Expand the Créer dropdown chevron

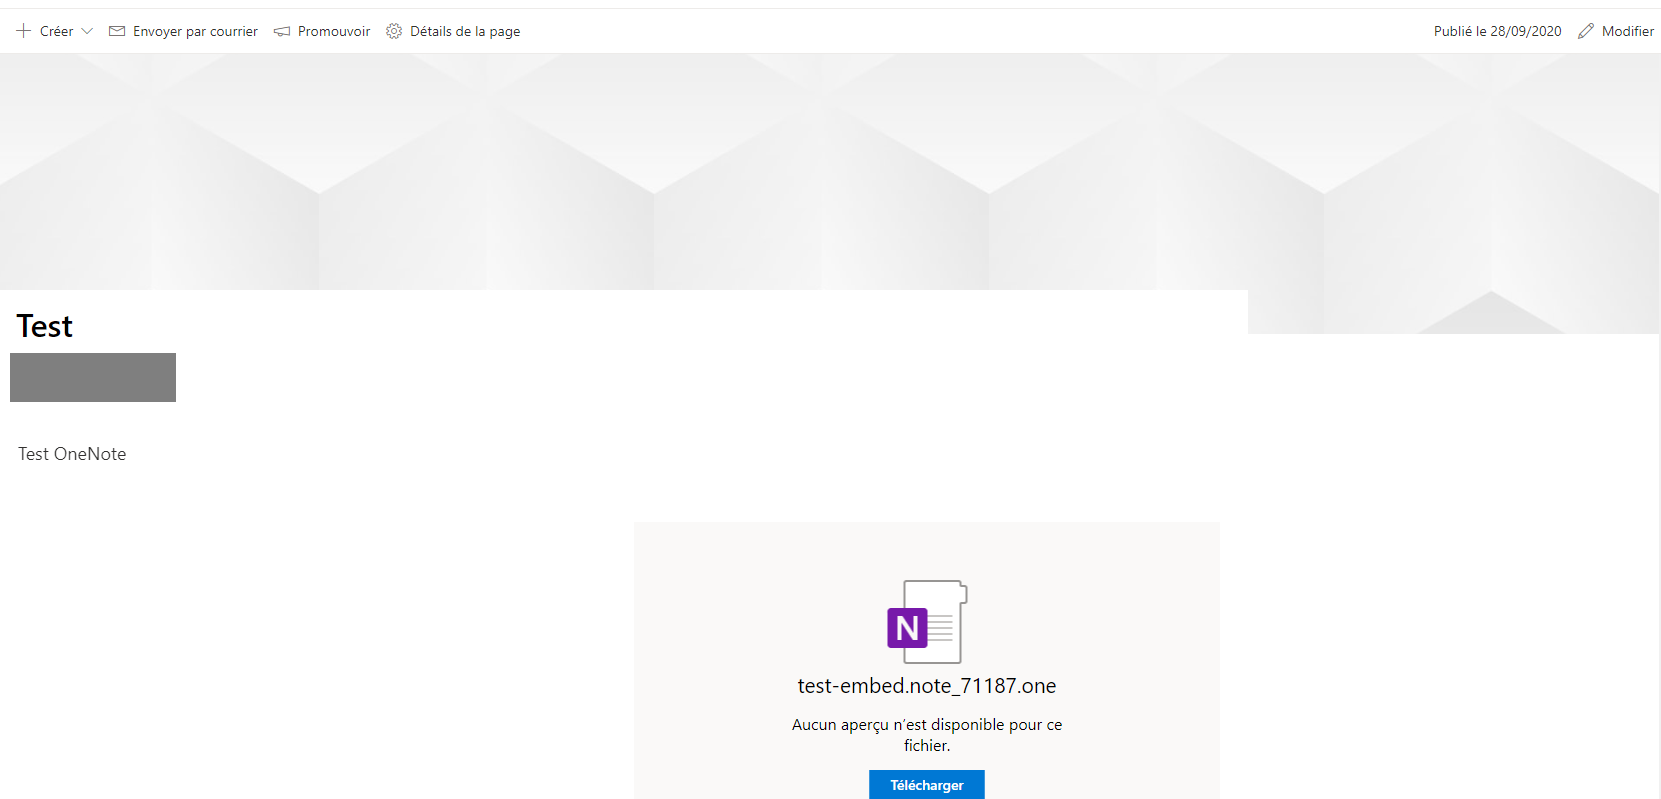[x=87, y=31]
